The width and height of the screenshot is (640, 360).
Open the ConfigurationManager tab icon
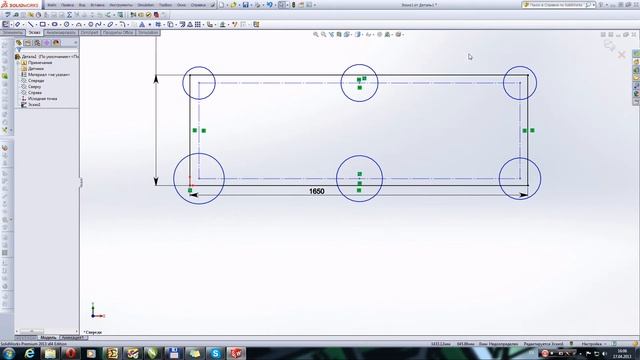pos(37,42)
